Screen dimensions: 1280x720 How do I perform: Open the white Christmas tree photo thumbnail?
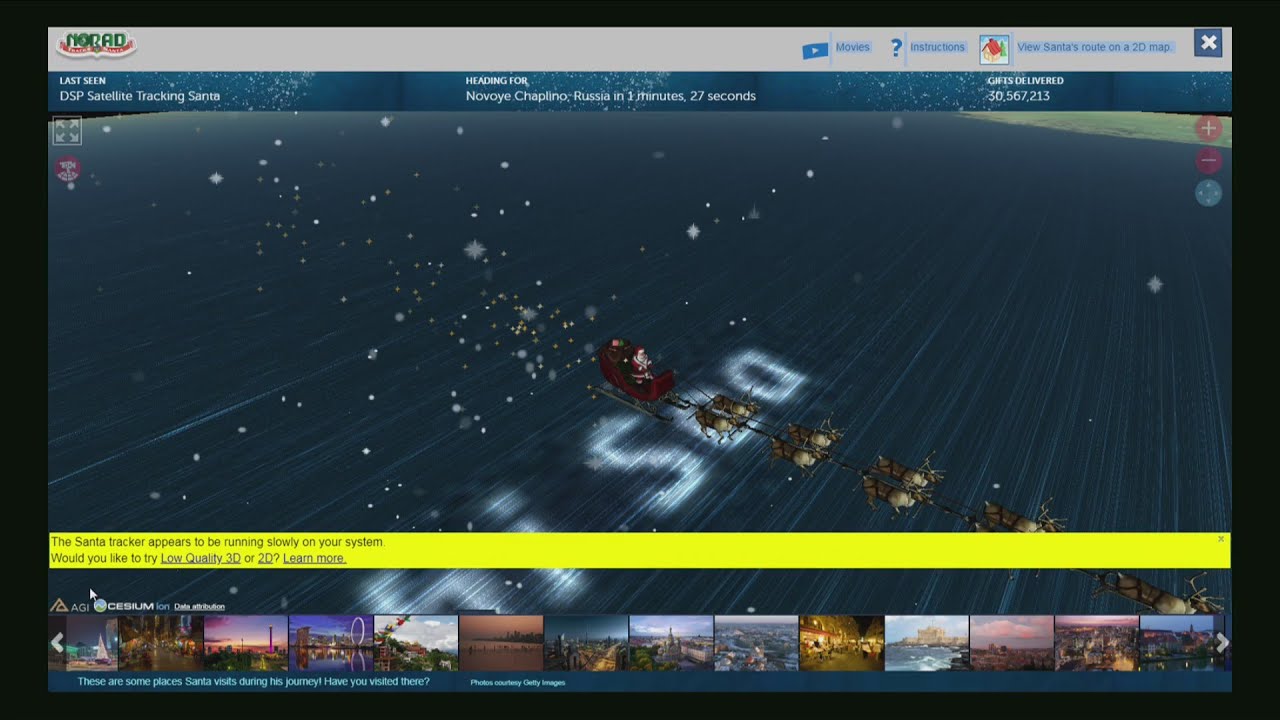(92, 643)
